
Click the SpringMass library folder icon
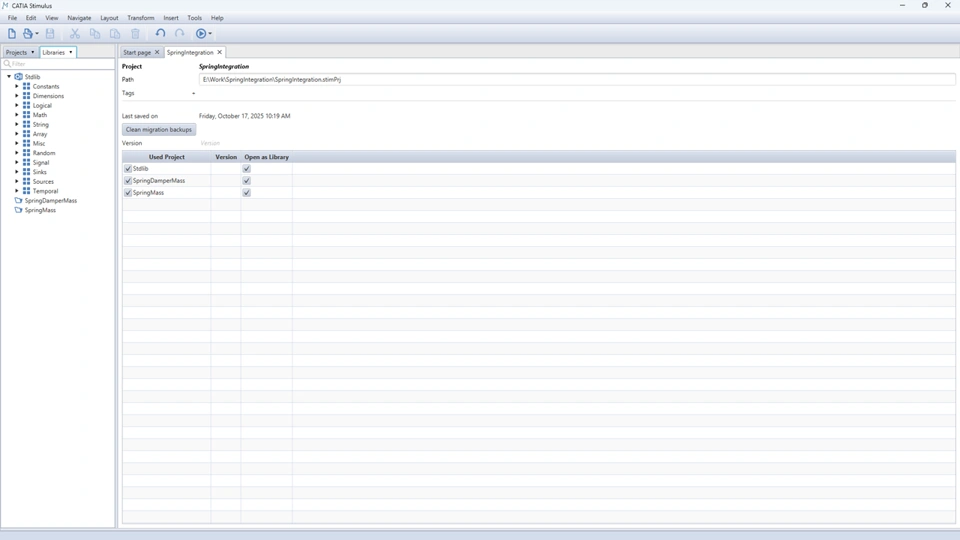pyautogui.click(x=18, y=210)
